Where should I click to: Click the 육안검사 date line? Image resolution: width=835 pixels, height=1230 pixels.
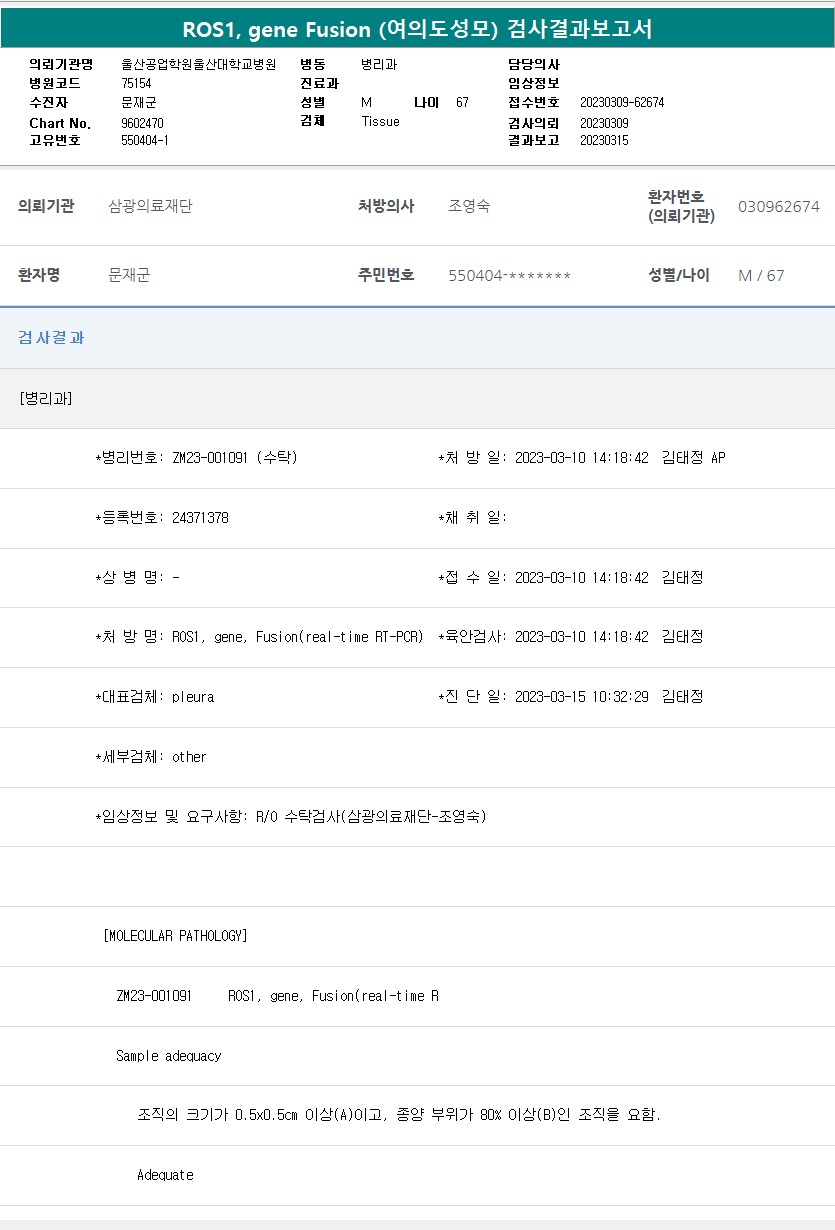(x=571, y=637)
